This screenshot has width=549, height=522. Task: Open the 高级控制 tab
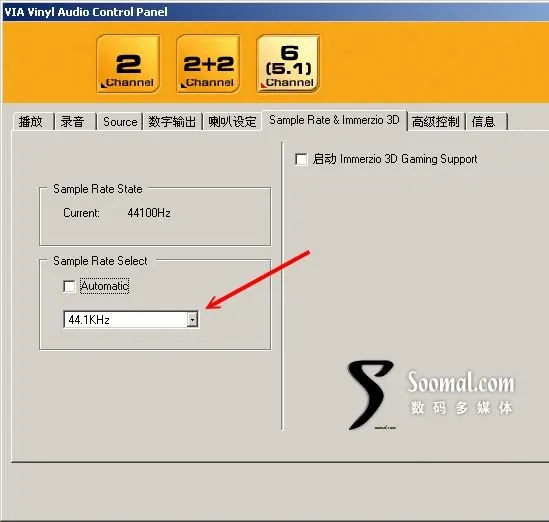tap(436, 122)
